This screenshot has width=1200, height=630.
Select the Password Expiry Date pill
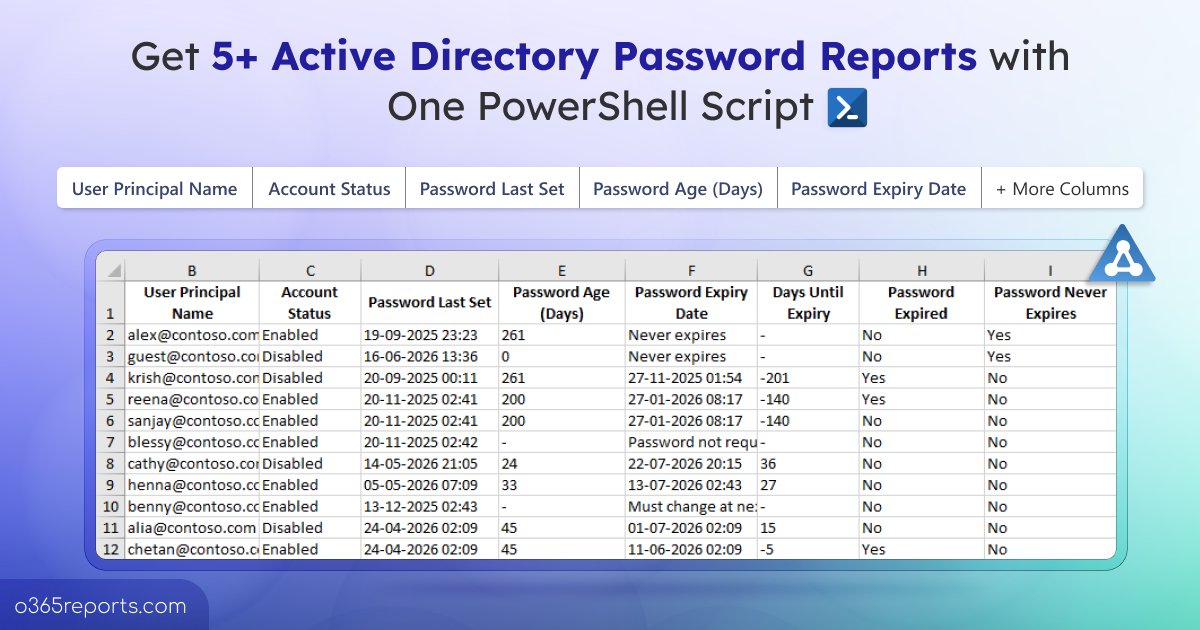pyautogui.click(x=879, y=188)
